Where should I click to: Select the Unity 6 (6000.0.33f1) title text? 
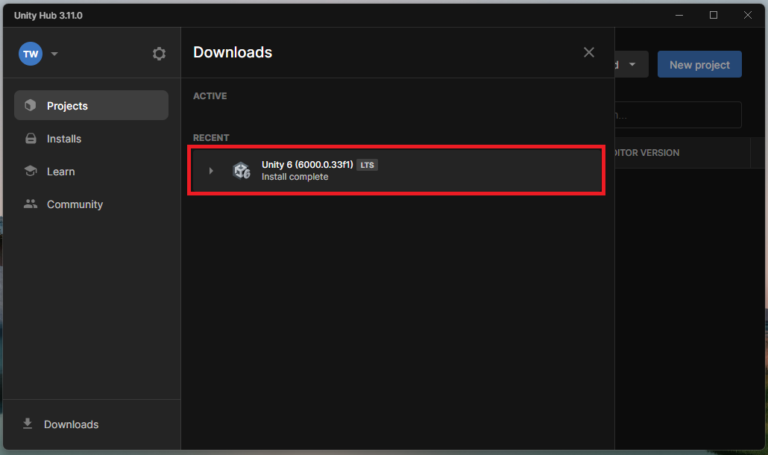tap(307, 165)
